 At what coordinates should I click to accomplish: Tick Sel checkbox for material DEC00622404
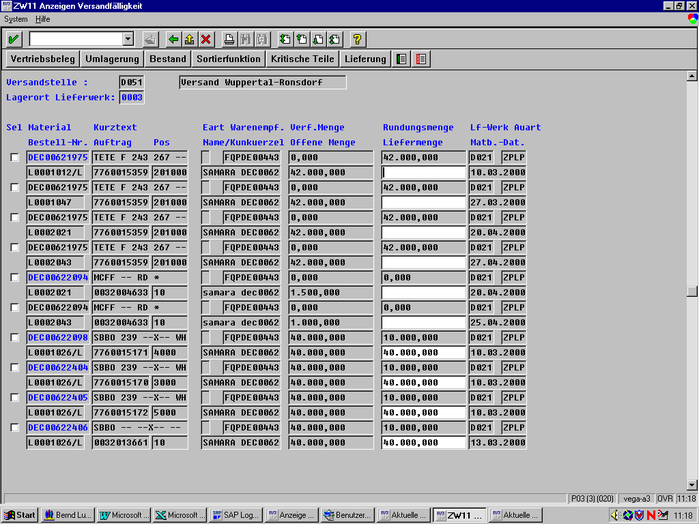pos(15,367)
